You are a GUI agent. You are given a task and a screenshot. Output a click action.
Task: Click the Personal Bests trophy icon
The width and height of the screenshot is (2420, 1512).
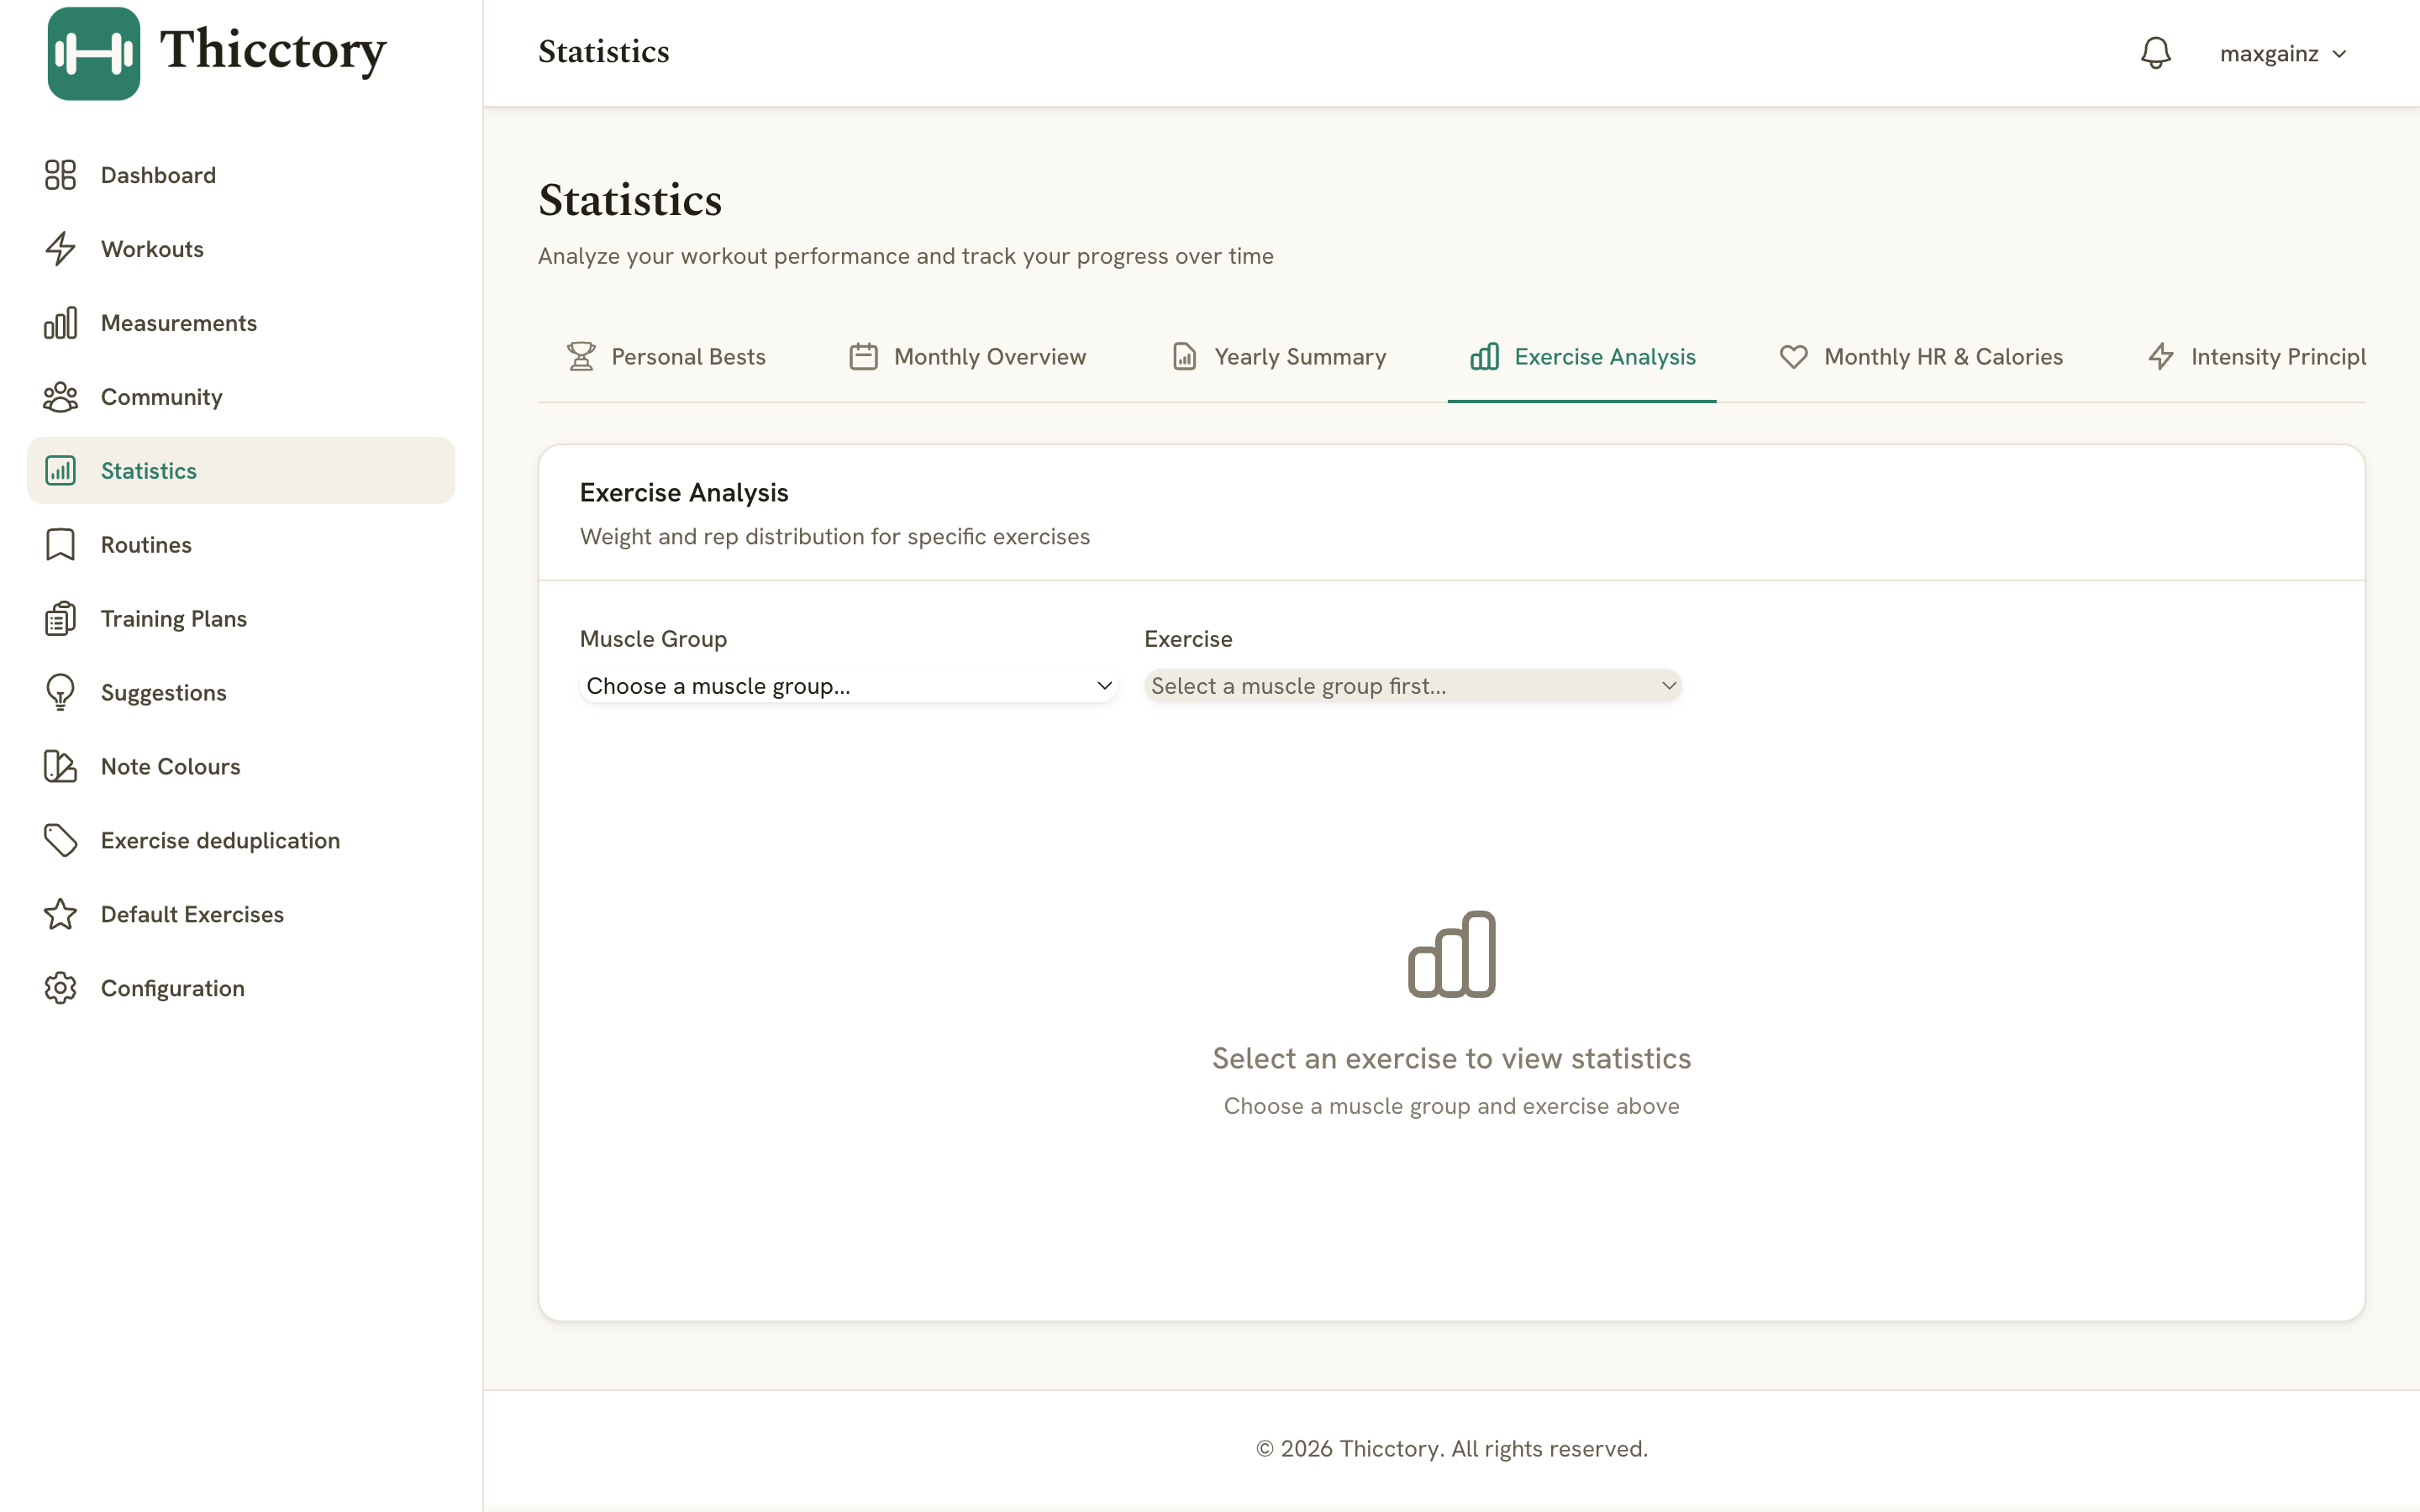[581, 357]
